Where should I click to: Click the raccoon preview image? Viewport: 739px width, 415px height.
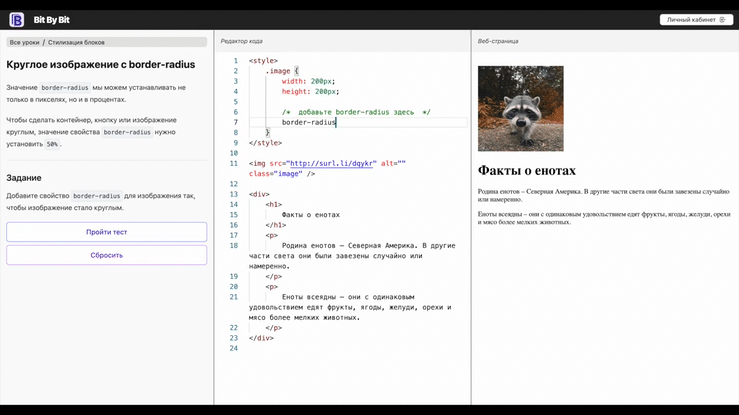click(x=520, y=108)
